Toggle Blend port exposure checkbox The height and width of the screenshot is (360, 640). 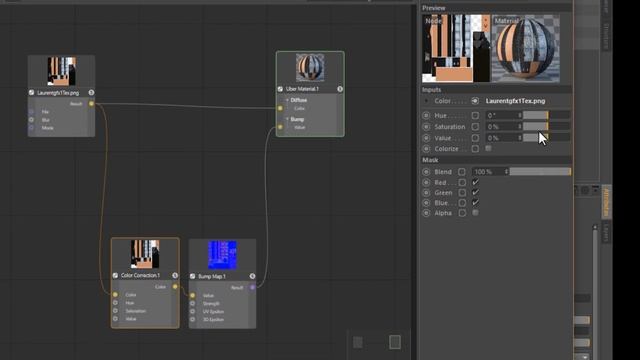(x=462, y=172)
